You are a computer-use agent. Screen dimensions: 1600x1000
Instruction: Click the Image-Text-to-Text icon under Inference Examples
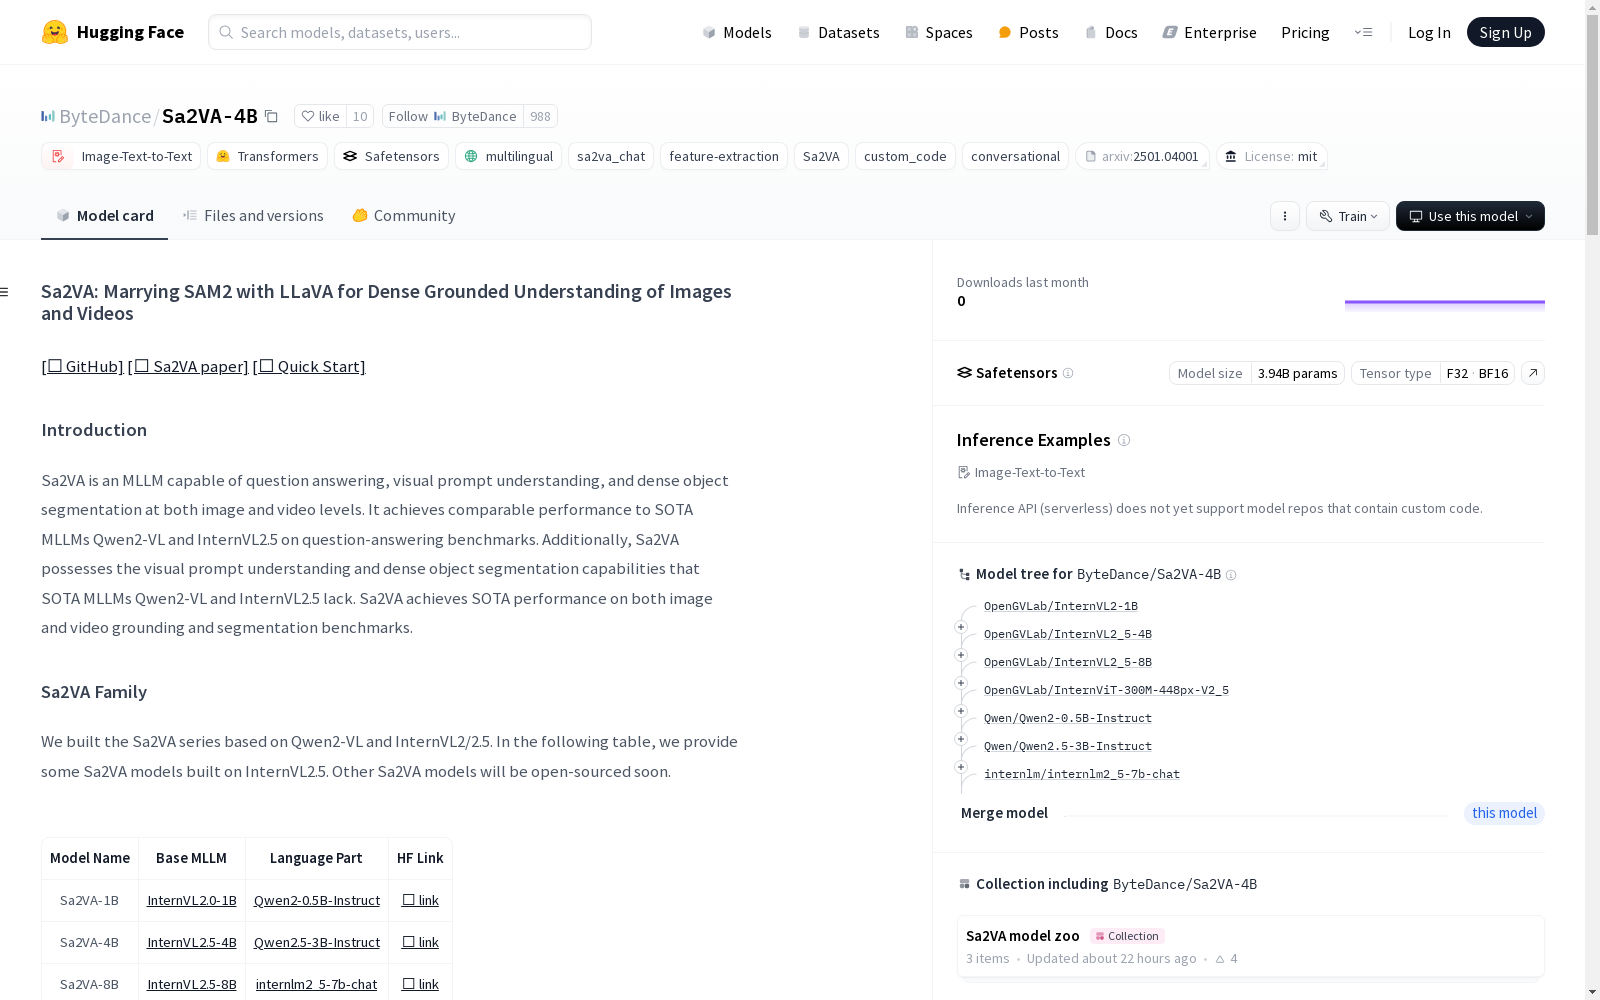click(964, 472)
